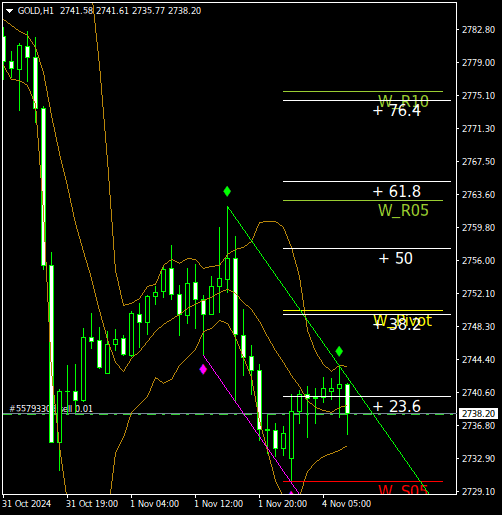
Task: Click the 31 Oct 2024 date label
Action: [27, 504]
